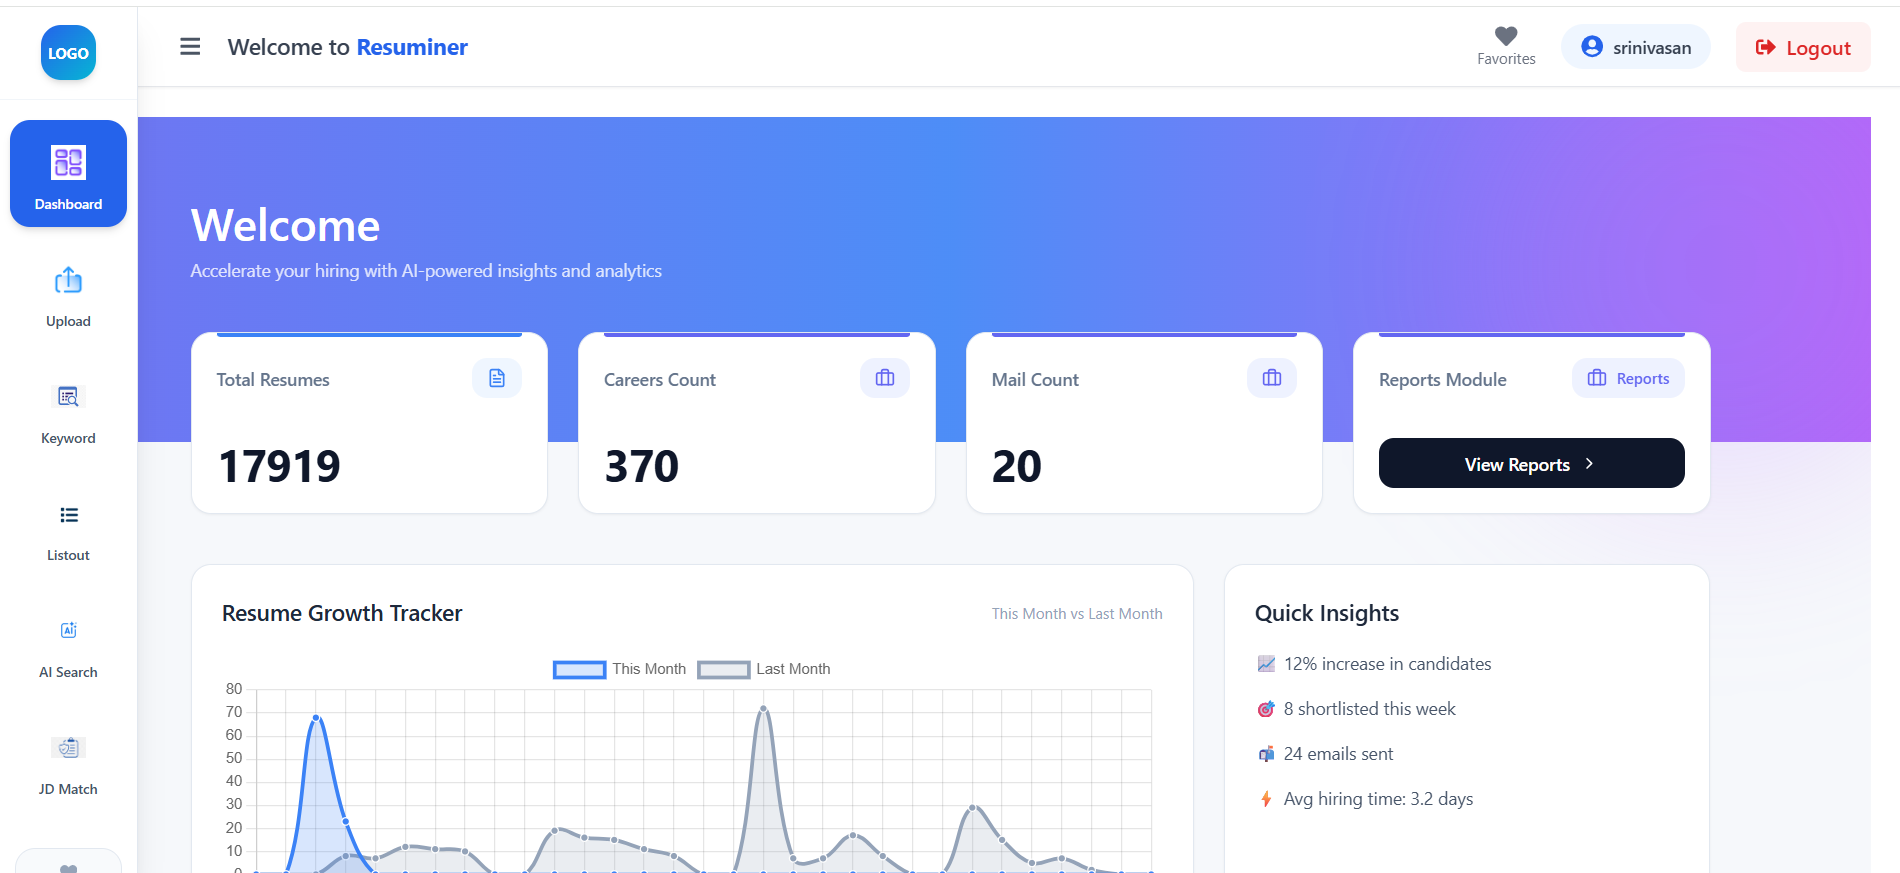The height and width of the screenshot is (873, 1900).
Task: Click the Careers Count briefcase icon
Action: 885,378
